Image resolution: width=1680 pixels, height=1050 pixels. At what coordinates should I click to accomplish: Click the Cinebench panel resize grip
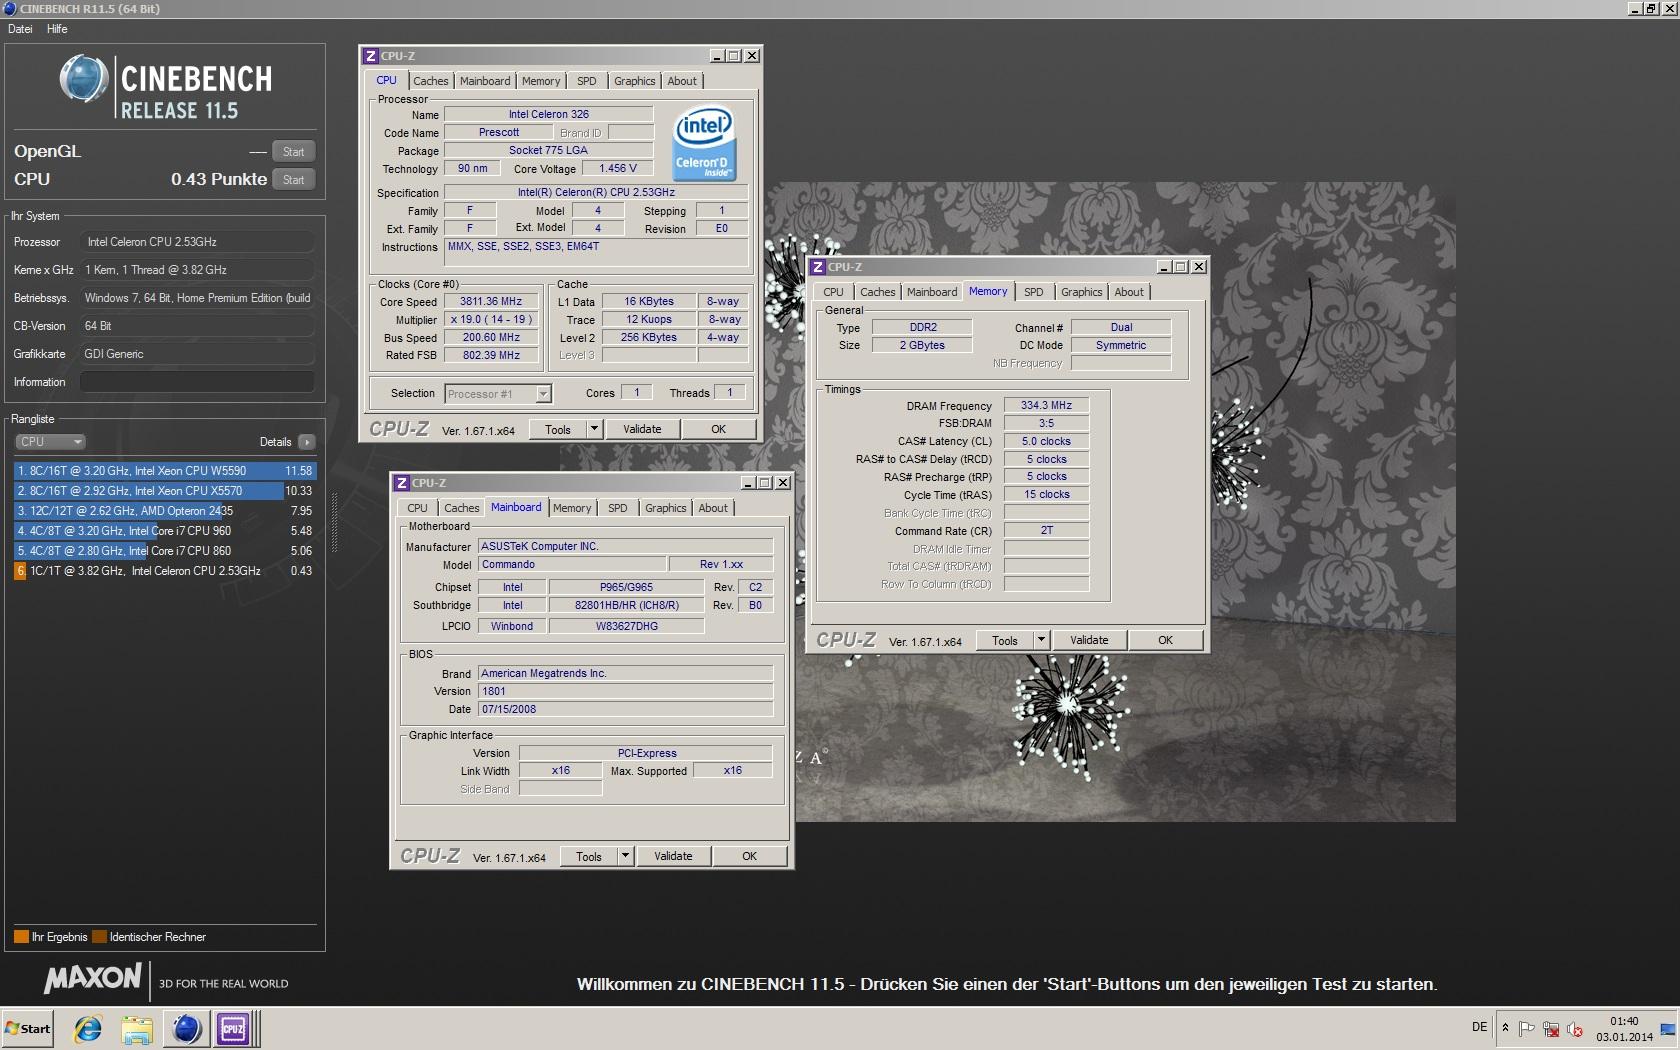334,523
